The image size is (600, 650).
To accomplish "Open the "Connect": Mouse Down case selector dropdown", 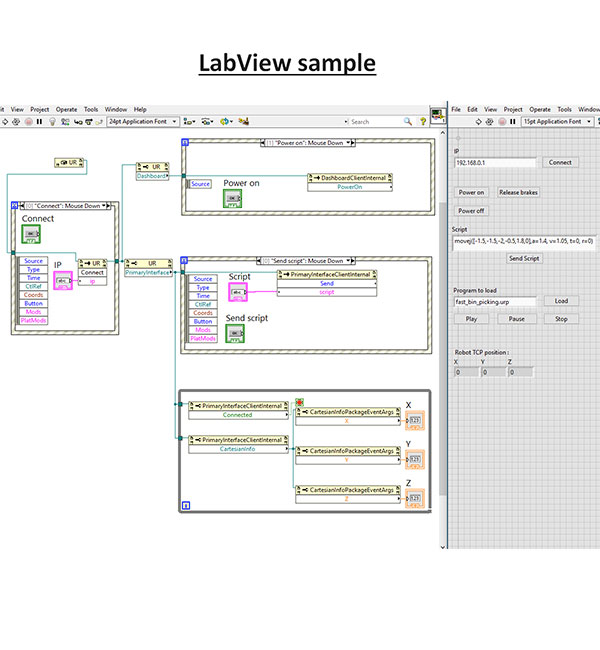I will (x=103, y=206).
